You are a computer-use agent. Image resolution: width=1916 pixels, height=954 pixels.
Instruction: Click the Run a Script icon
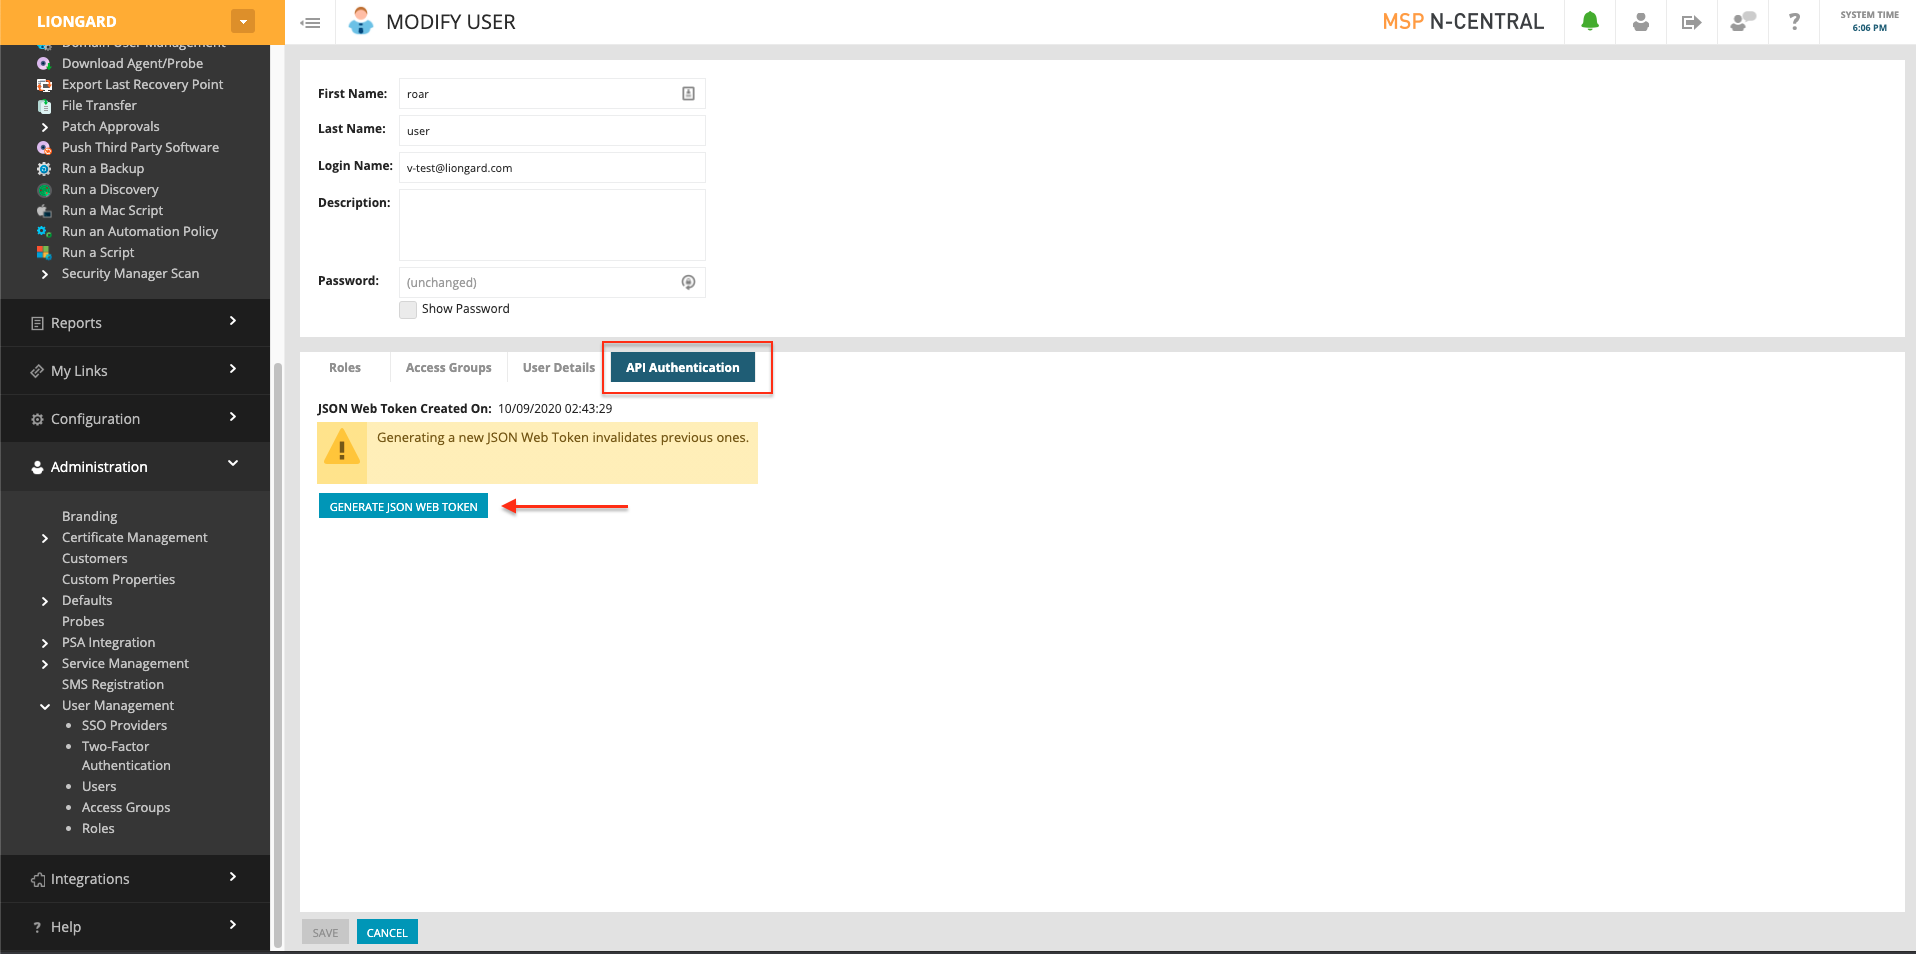click(44, 253)
